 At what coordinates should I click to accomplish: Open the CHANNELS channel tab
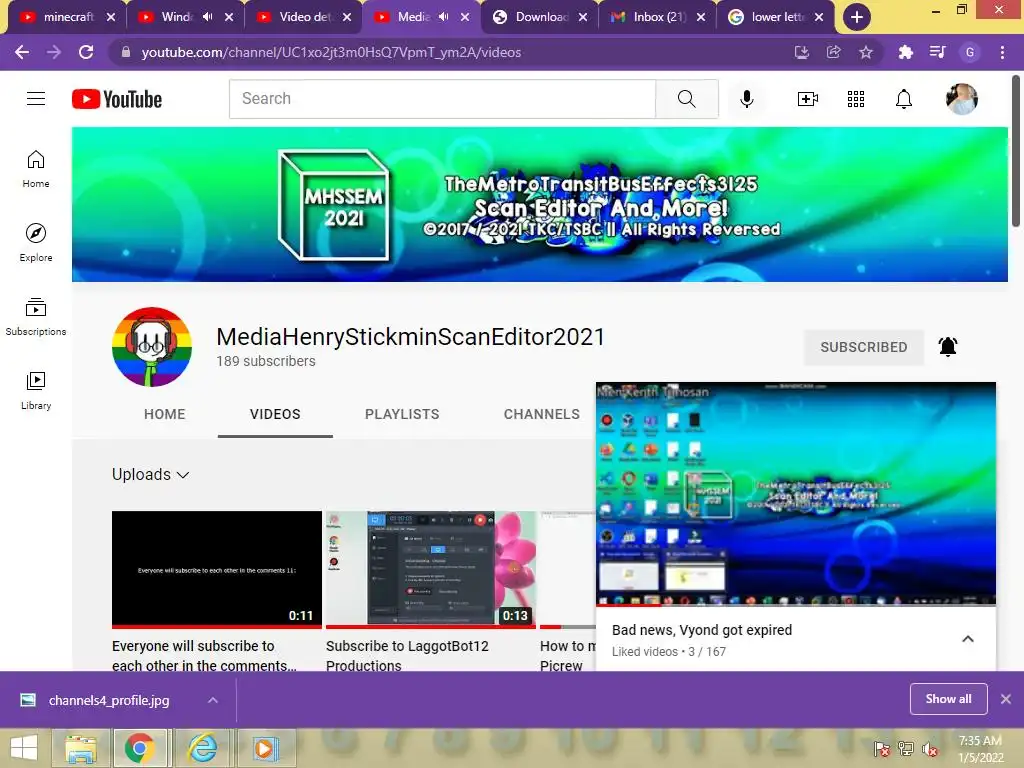coord(541,414)
